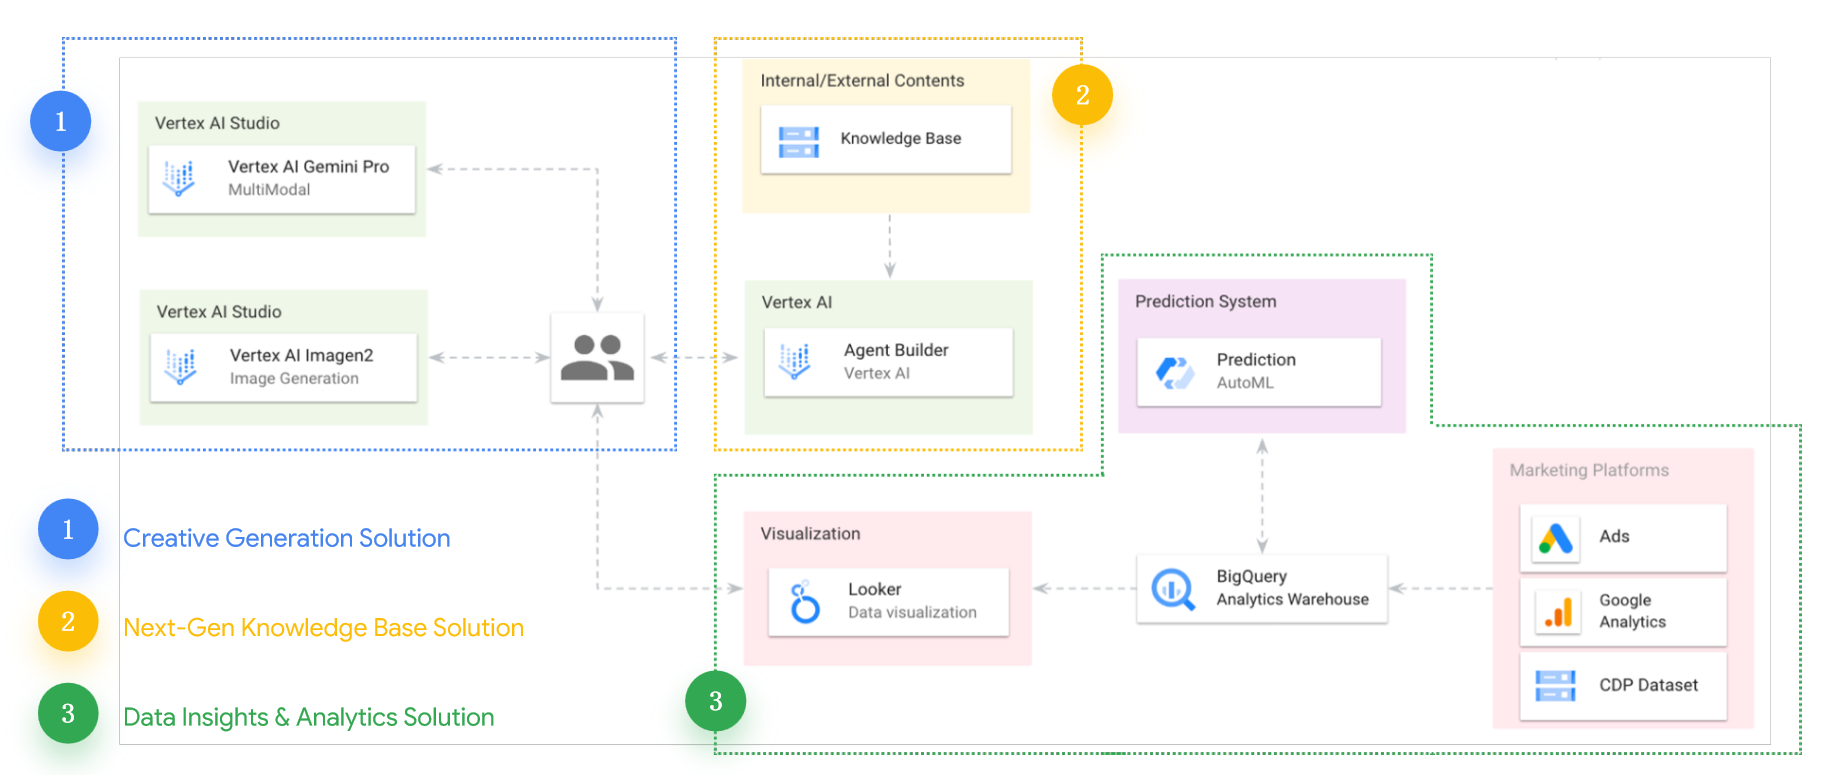Viewport: 1830px width, 775px height.
Task: Click the "Visualization" heading
Action: (x=810, y=534)
